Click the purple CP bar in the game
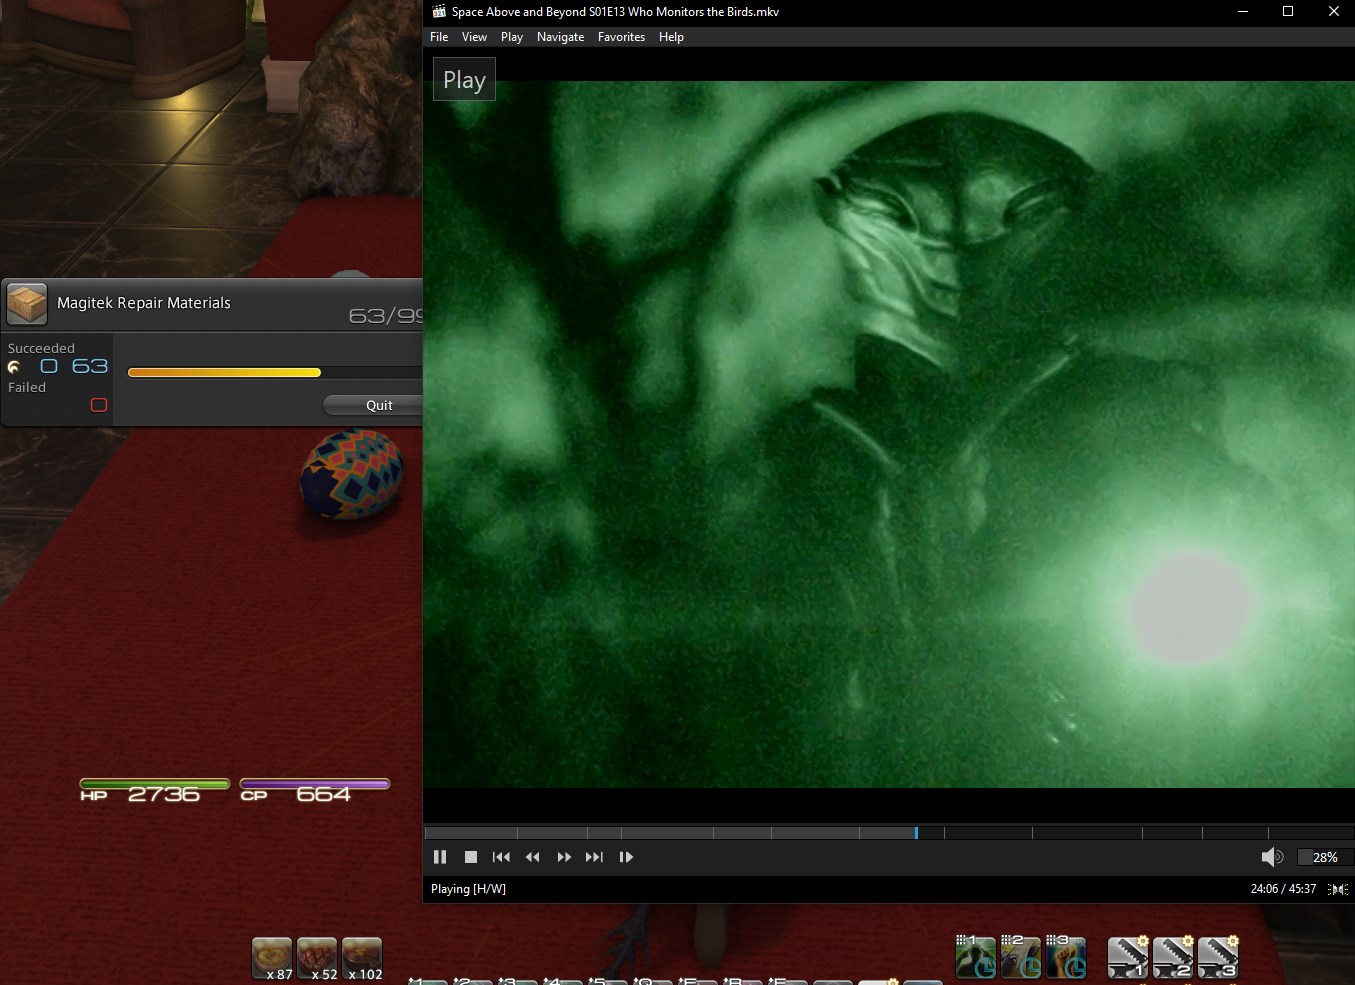 click(x=315, y=784)
